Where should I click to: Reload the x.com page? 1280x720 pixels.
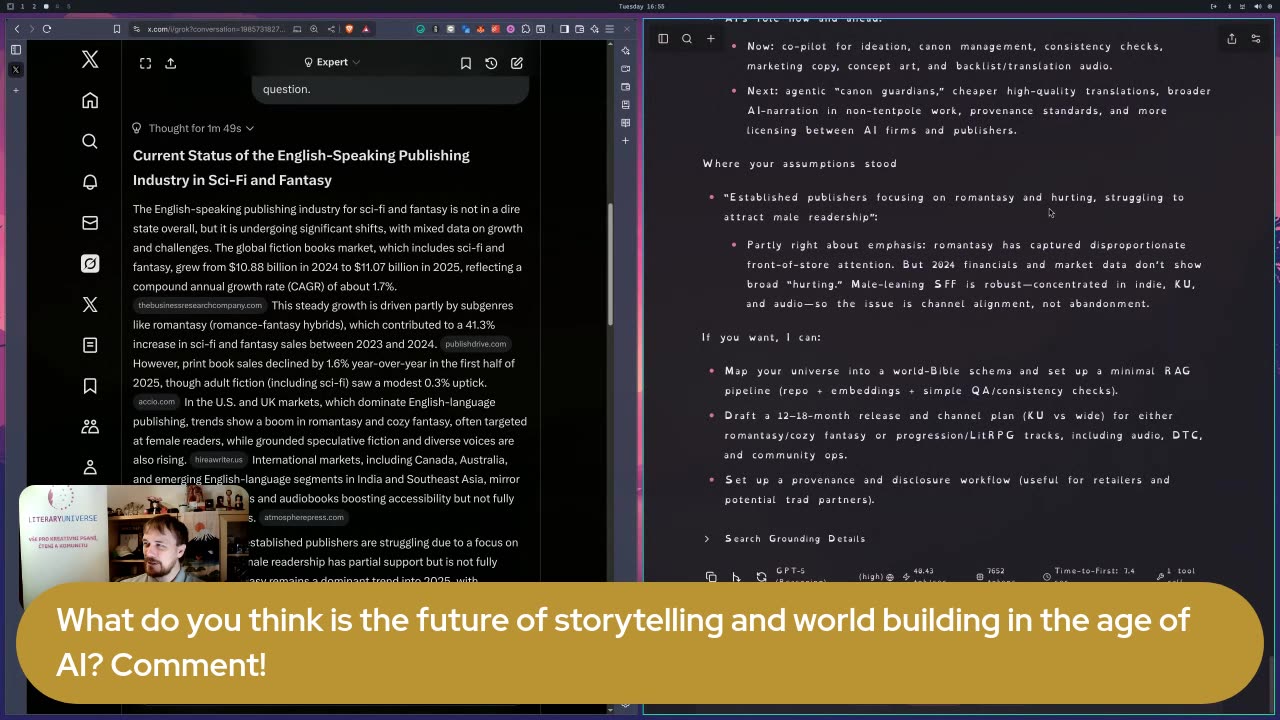[47, 29]
